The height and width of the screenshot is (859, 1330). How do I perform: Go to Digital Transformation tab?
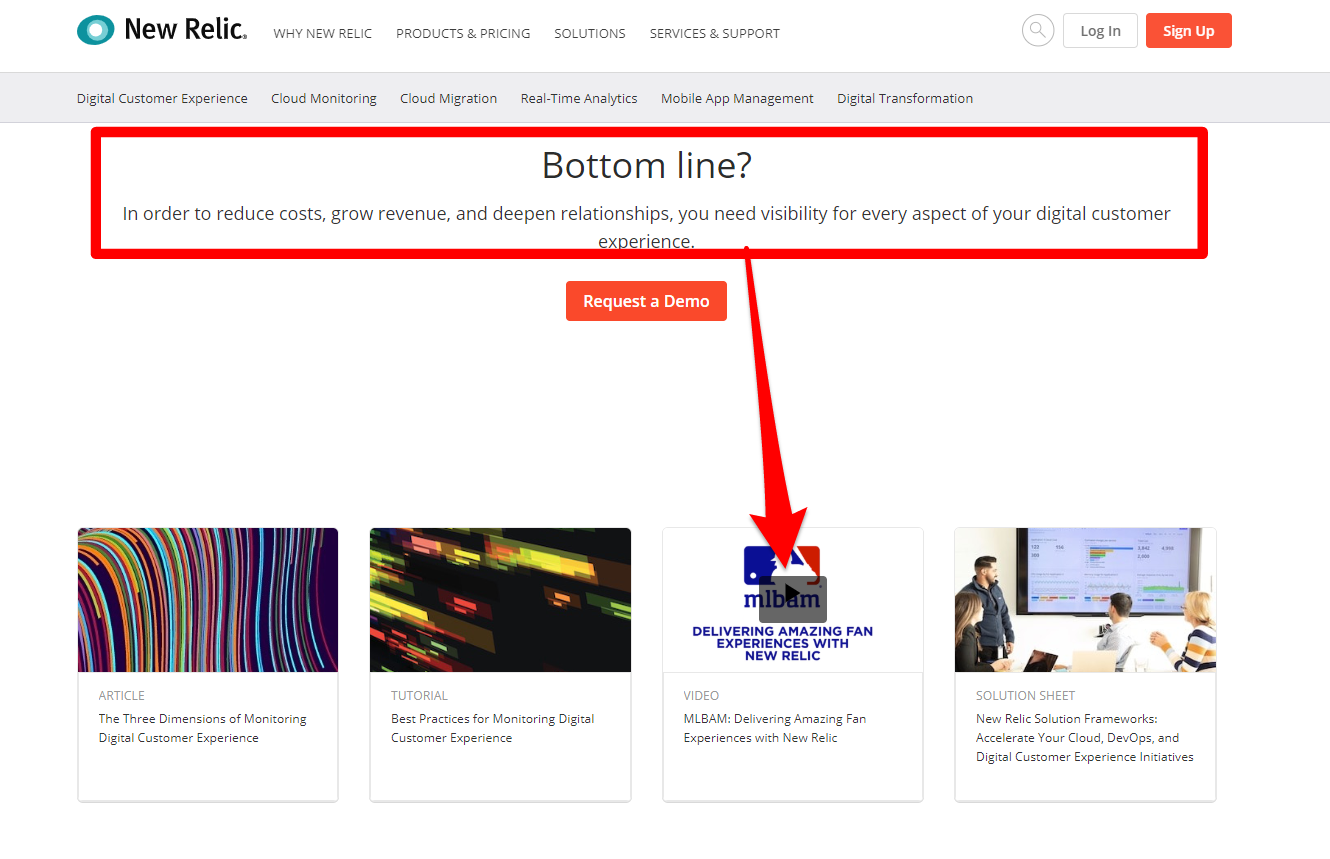pyautogui.click(x=905, y=98)
